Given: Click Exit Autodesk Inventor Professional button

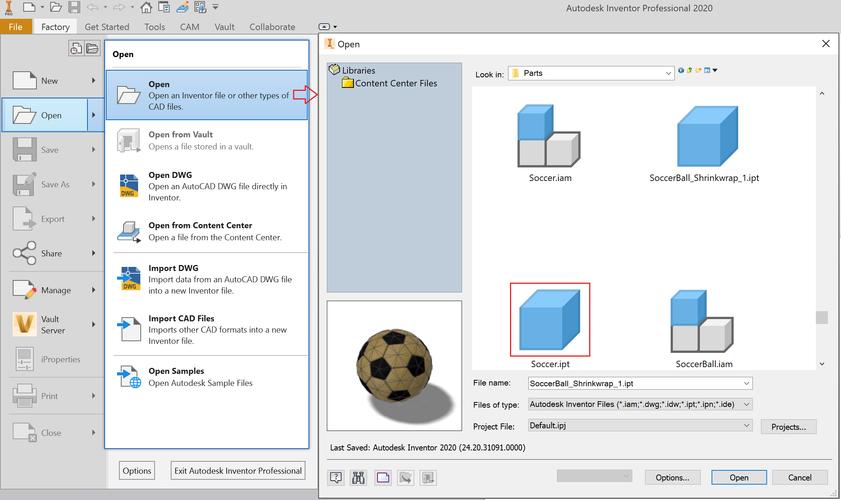Looking at the screenshot, I should click(x=237, y=470).
